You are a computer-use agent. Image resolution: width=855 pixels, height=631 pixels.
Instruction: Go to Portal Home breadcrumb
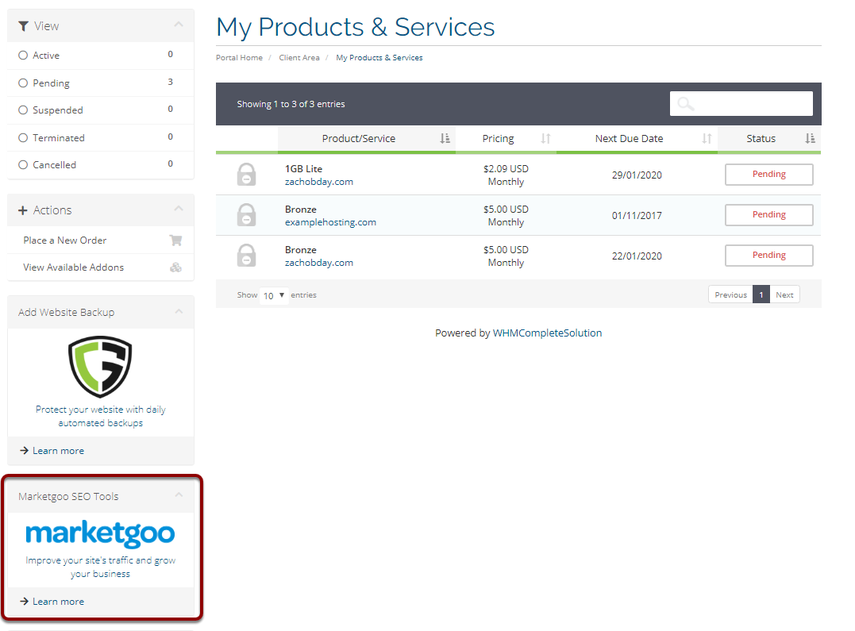tap(239, 58)
